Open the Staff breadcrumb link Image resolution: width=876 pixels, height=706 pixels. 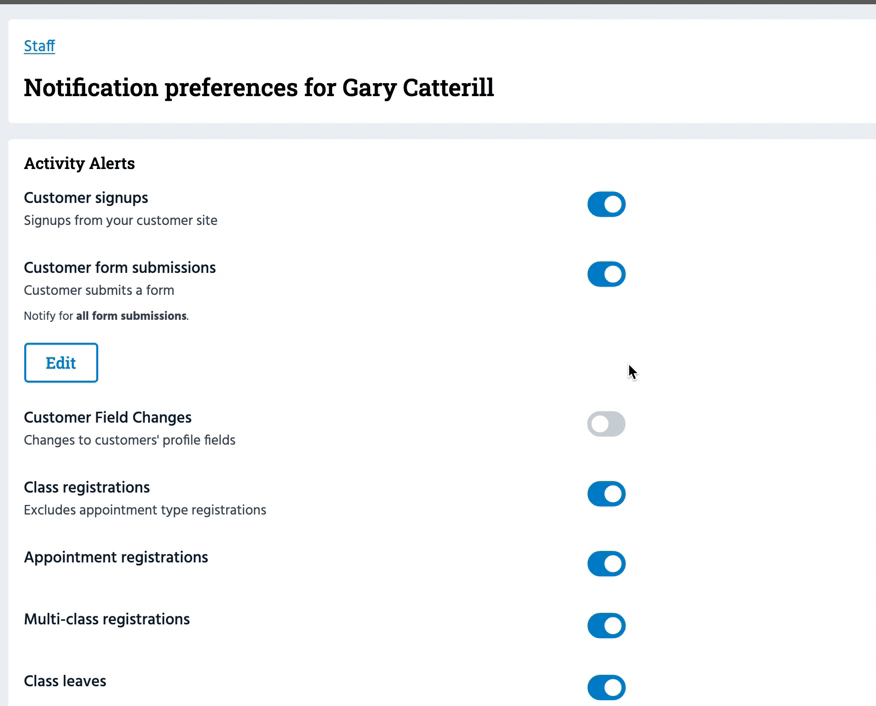39,46
